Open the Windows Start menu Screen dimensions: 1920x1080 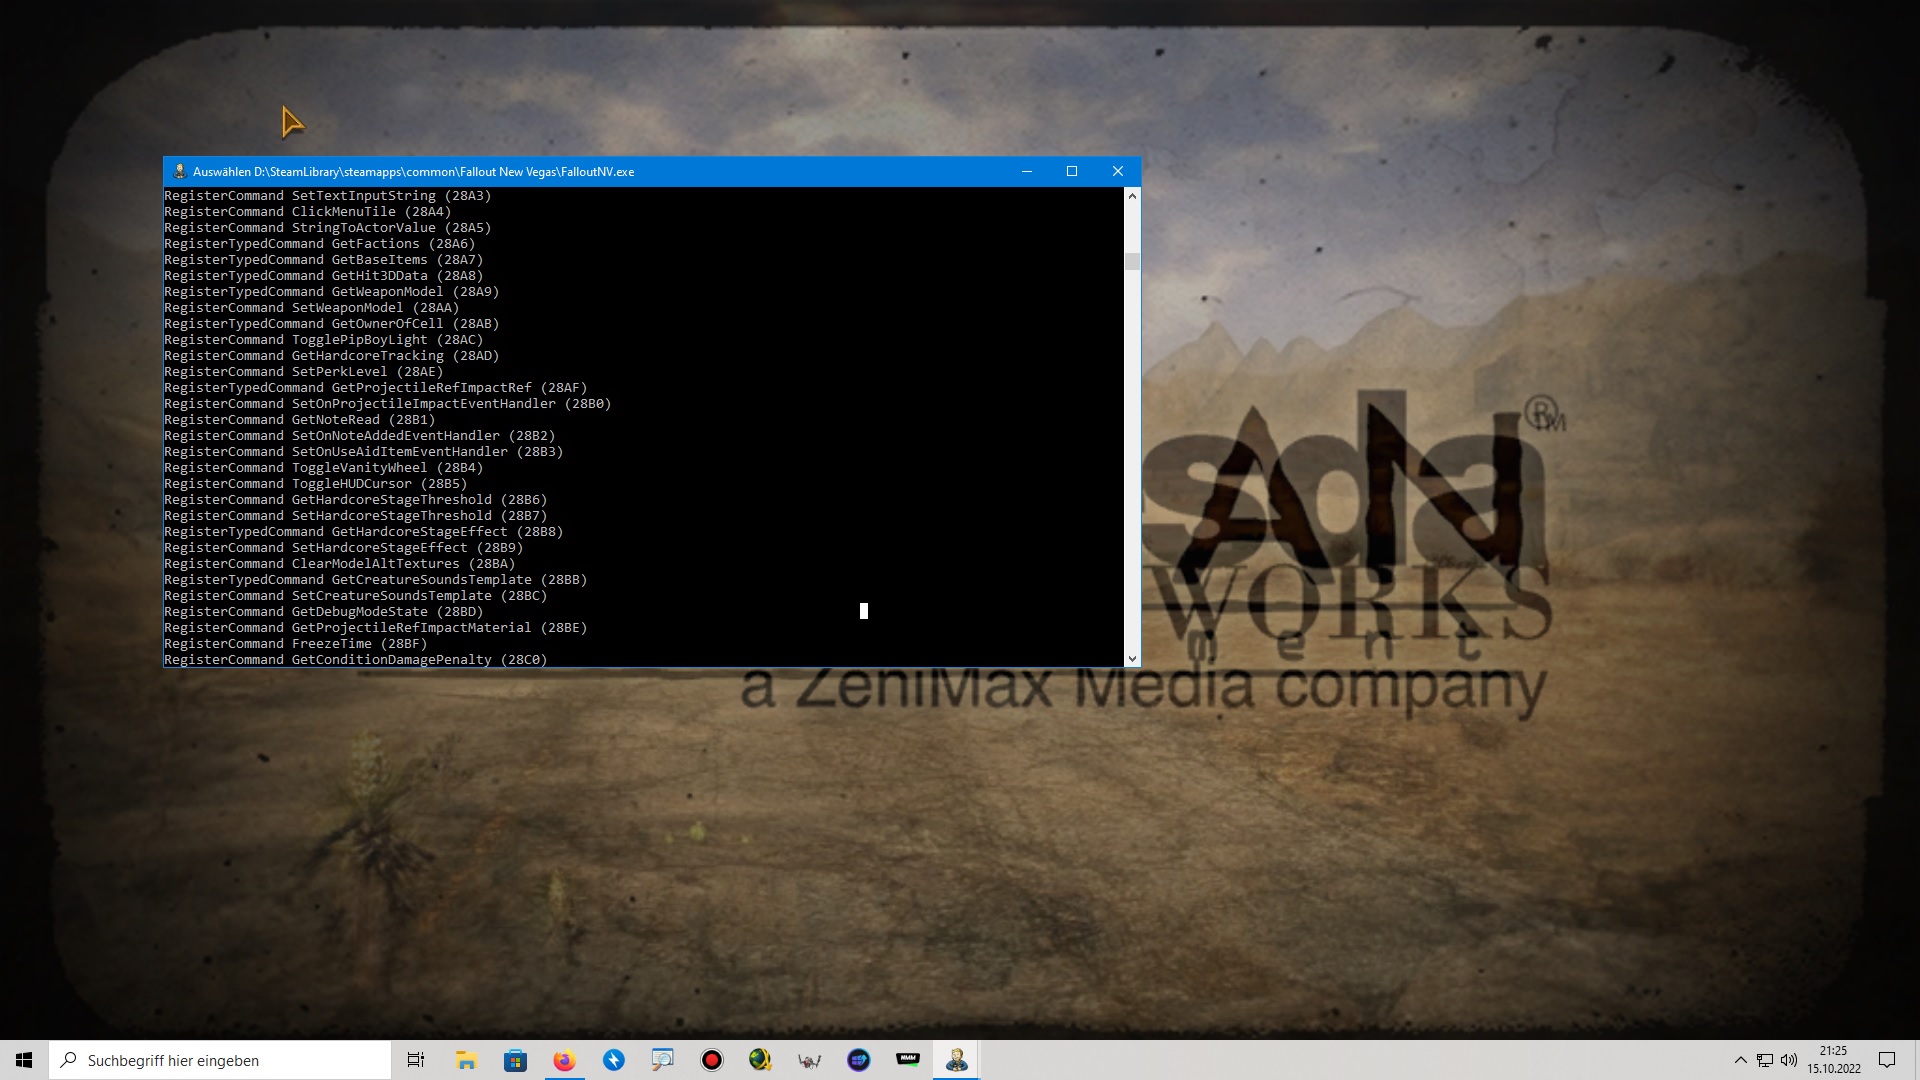[x=24, y=1060]
